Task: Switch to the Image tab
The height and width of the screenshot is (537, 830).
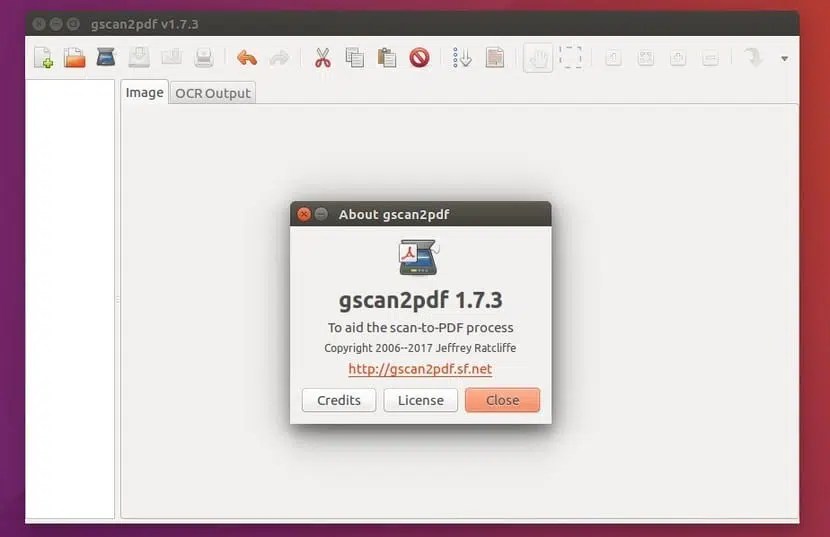Action: [145, 93]
